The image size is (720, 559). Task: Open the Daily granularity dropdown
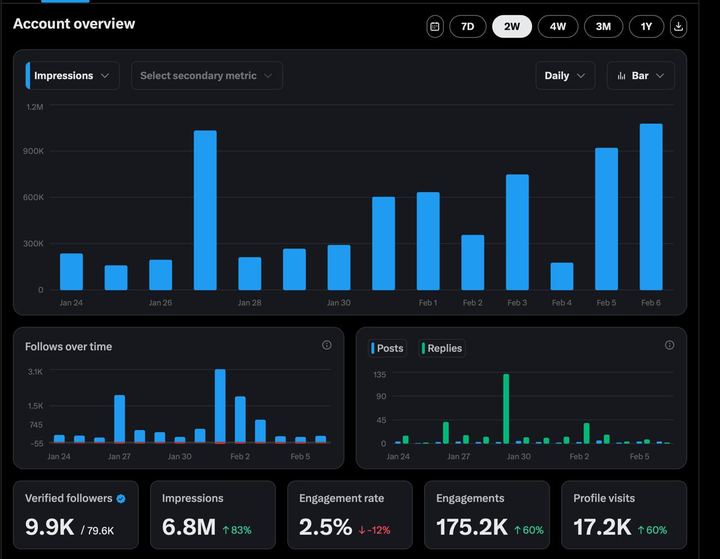pos(565,76)
